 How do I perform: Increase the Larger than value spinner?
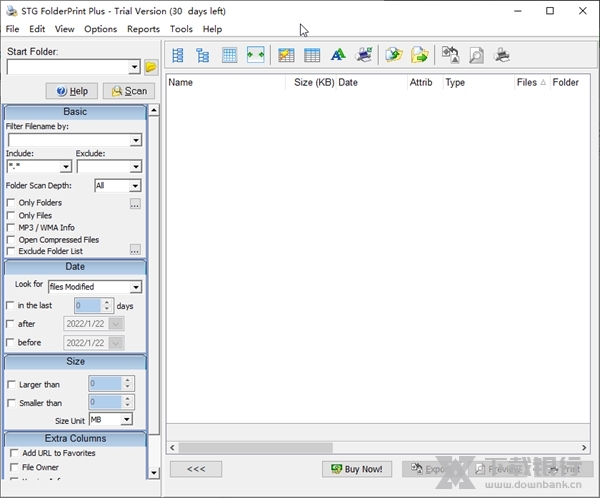[127, 380]
